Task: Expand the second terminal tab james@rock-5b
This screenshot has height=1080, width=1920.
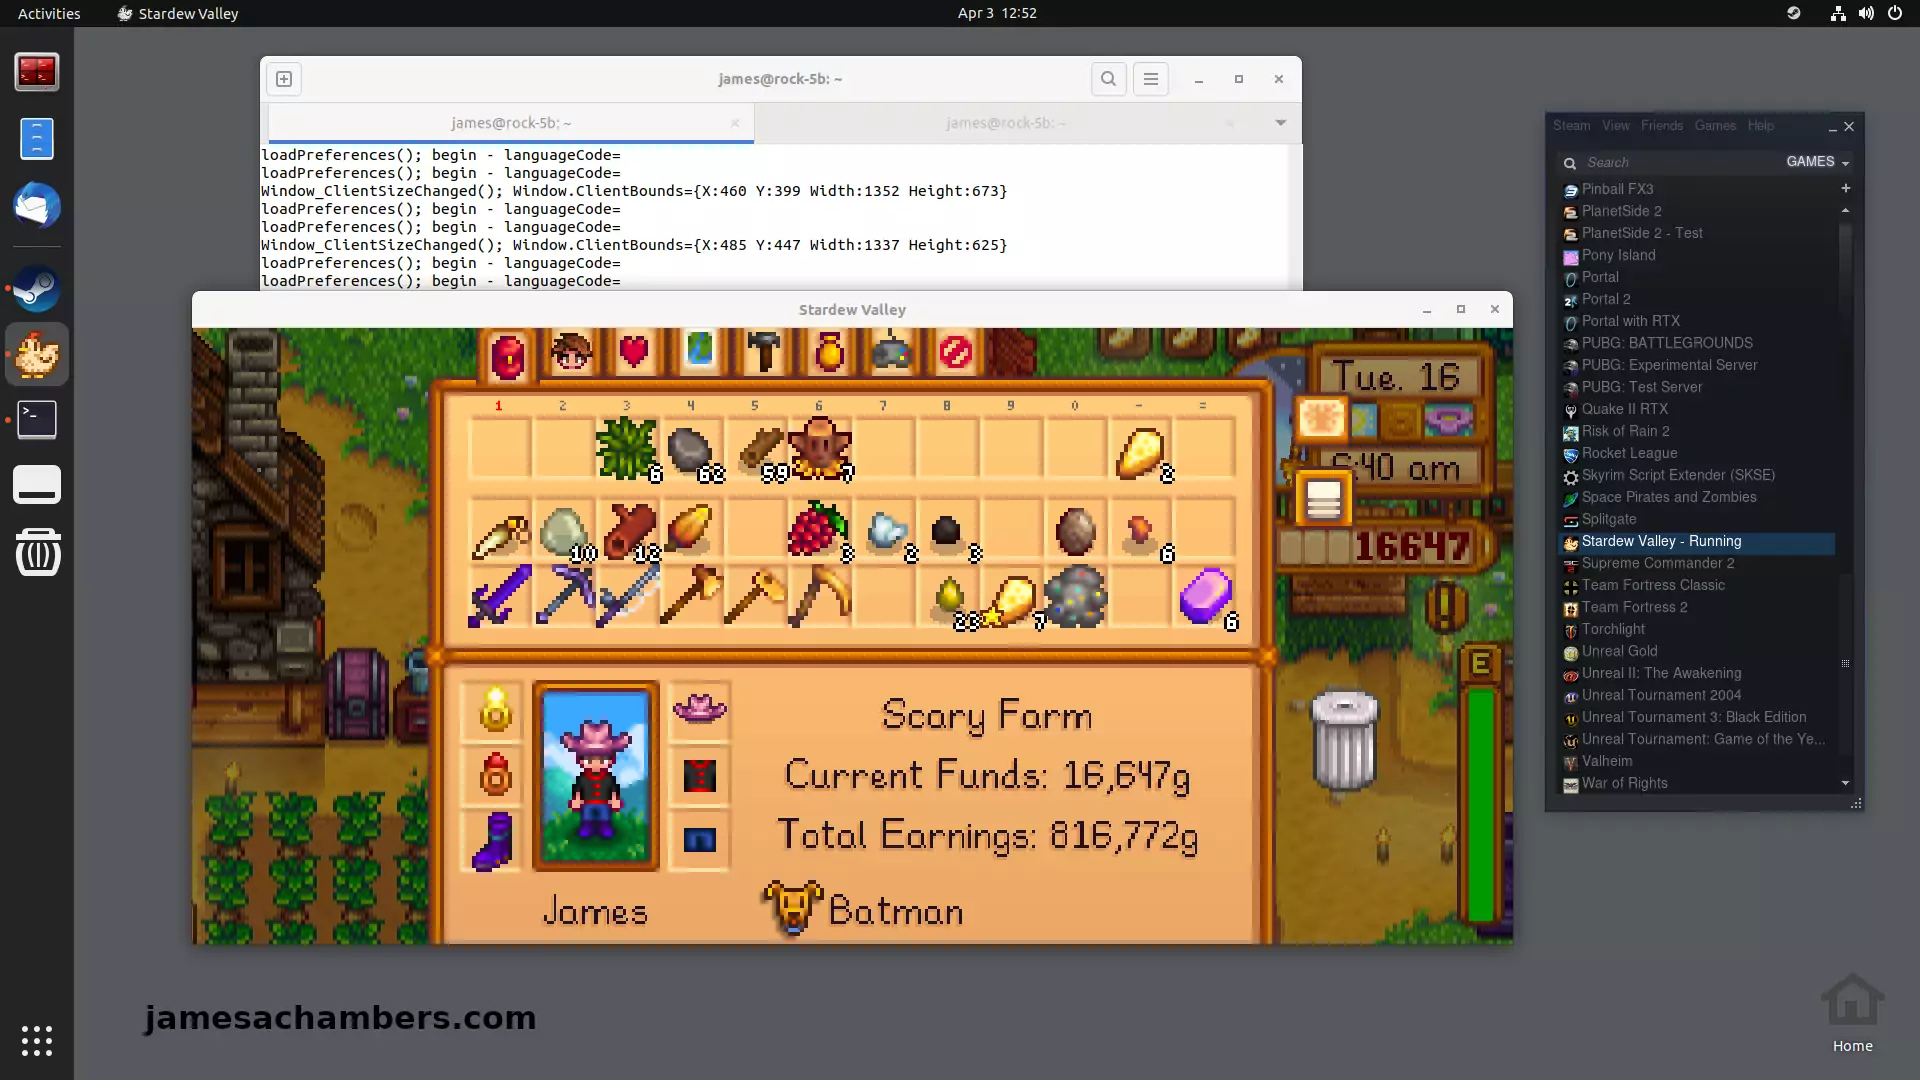Action: [1006, 121]
